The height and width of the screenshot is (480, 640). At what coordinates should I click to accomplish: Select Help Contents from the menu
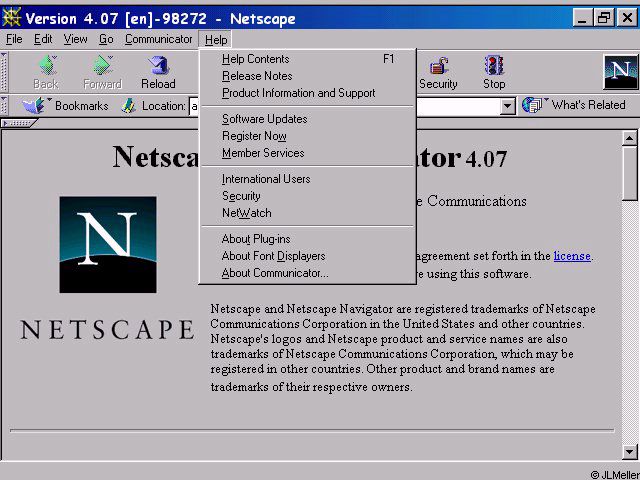pos(308,59)
